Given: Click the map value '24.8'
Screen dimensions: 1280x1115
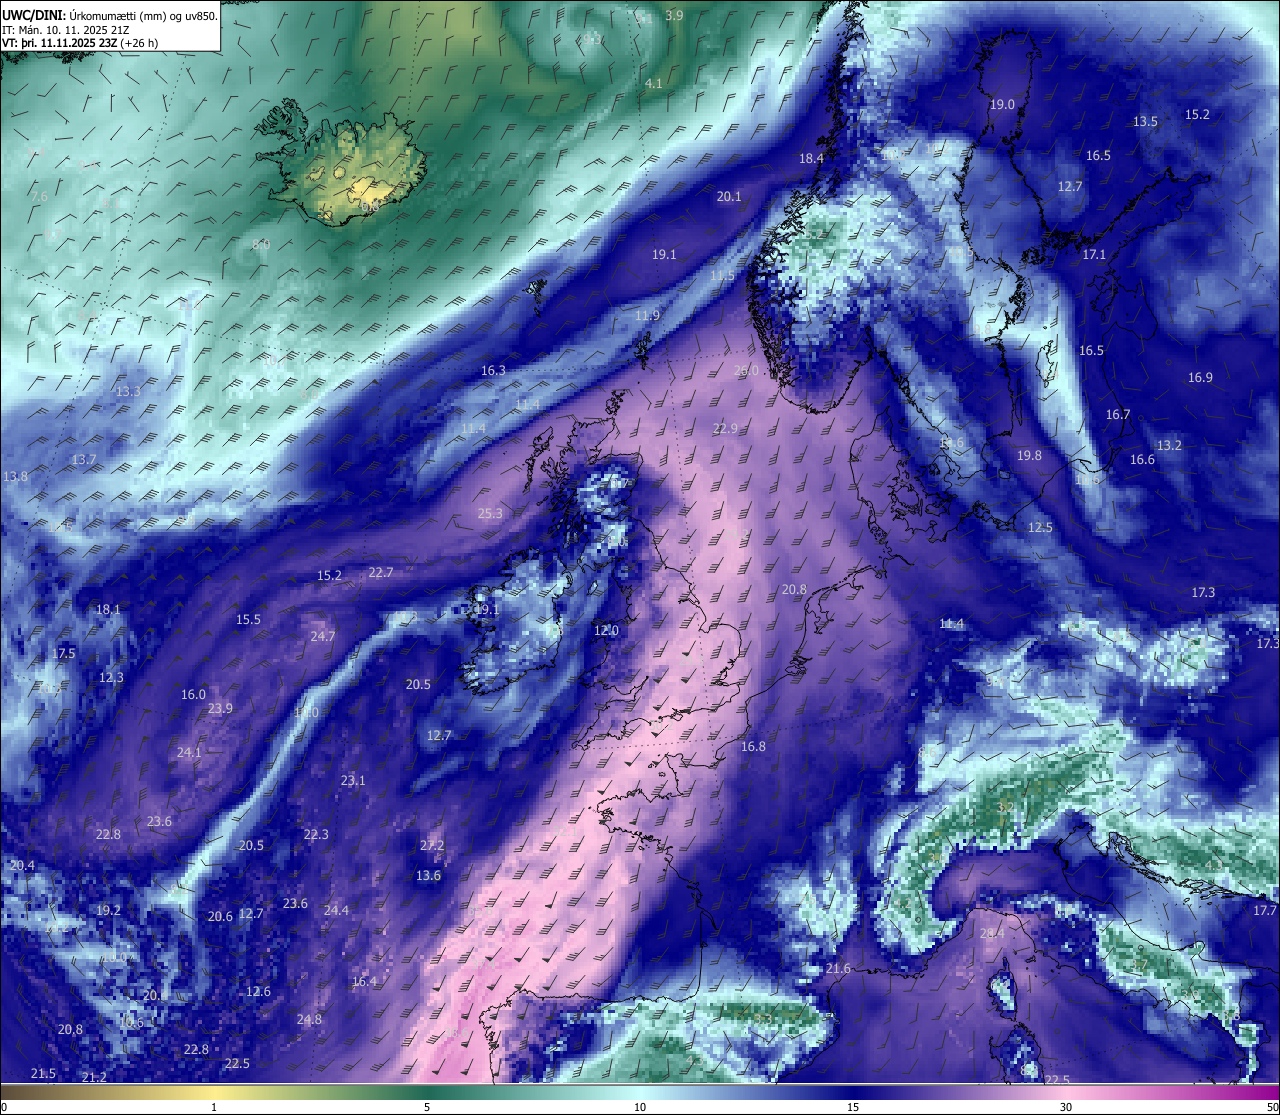Looking at the screenshot, I should (309, 1019).
